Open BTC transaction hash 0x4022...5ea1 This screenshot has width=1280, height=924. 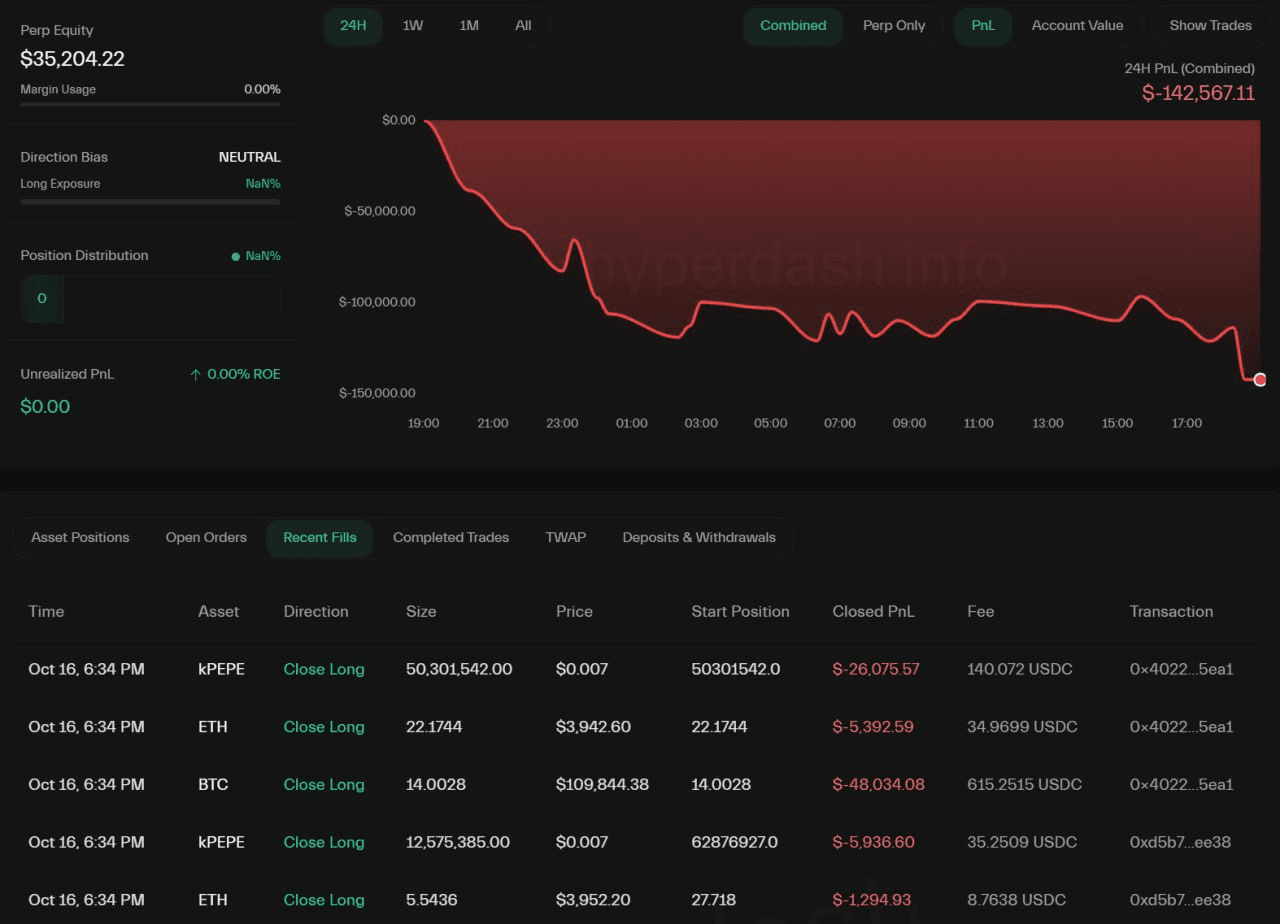tap(1181, 785)
